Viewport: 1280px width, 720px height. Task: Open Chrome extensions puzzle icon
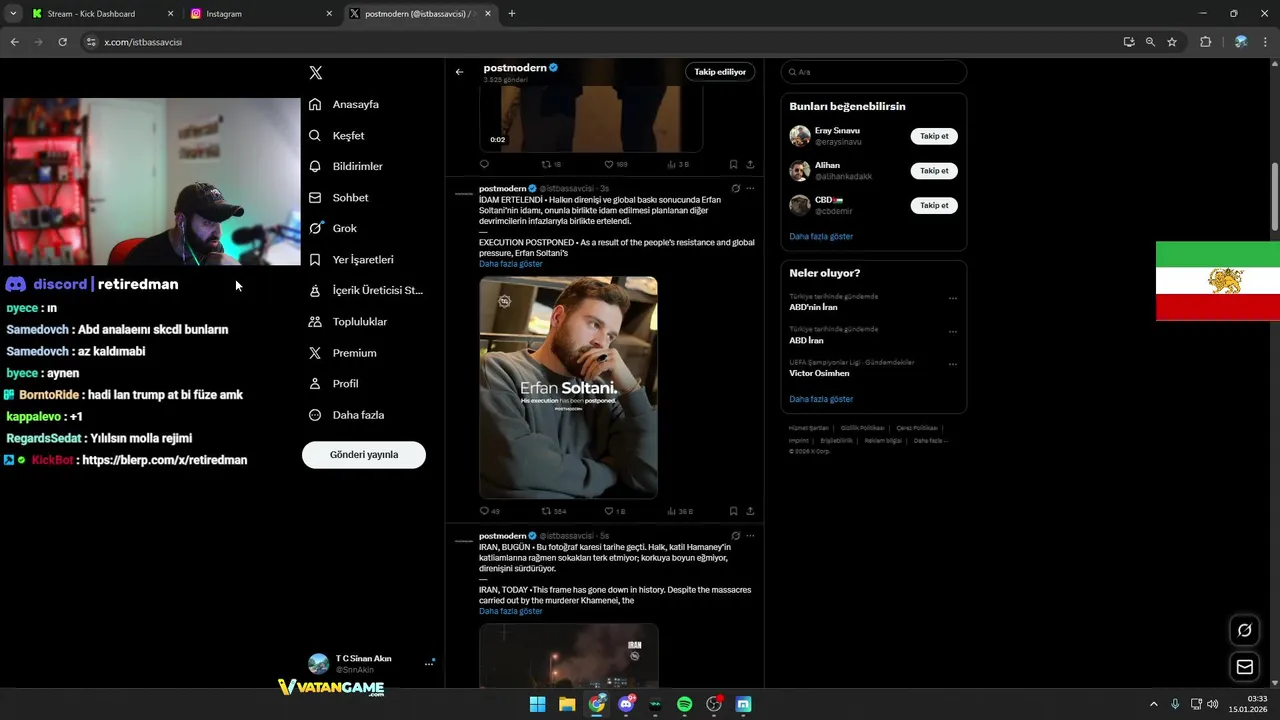(1206, 42)
